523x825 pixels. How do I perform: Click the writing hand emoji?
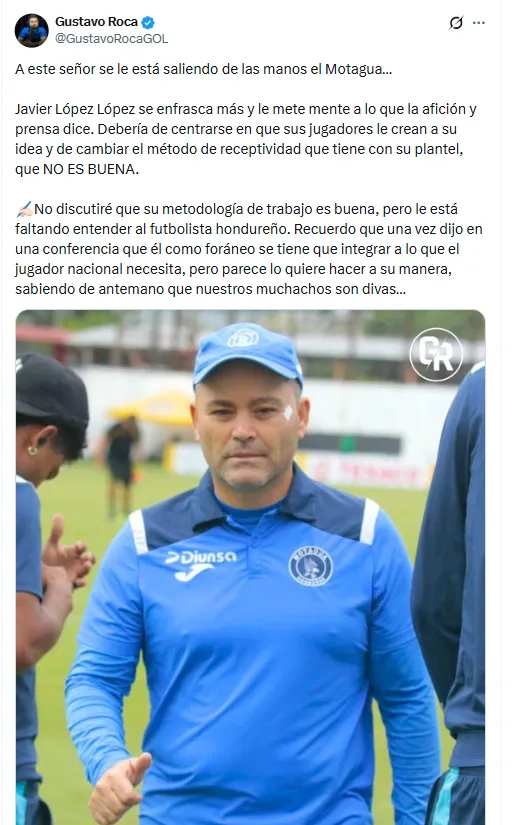[x=24, y=209]
